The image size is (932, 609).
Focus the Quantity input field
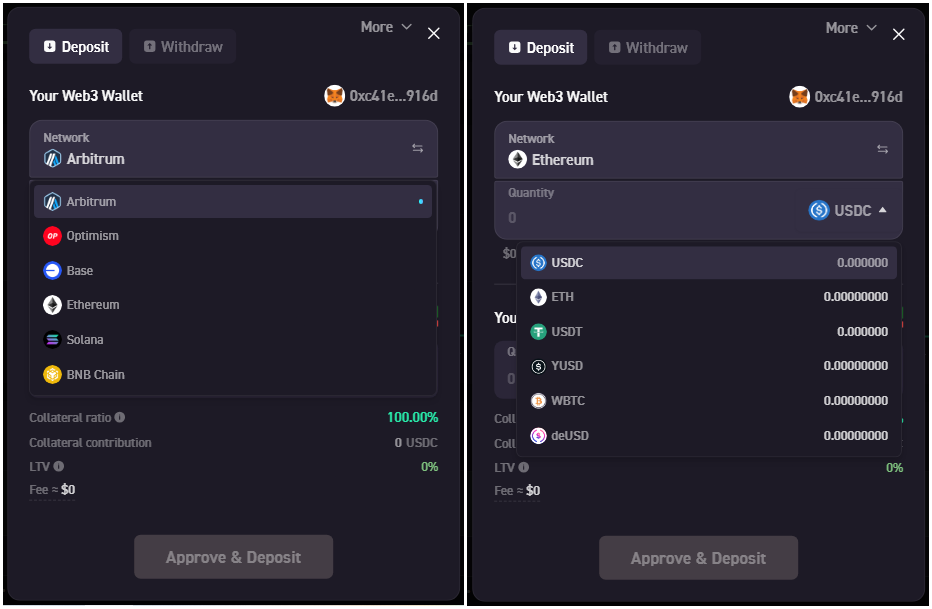[640, 217]
